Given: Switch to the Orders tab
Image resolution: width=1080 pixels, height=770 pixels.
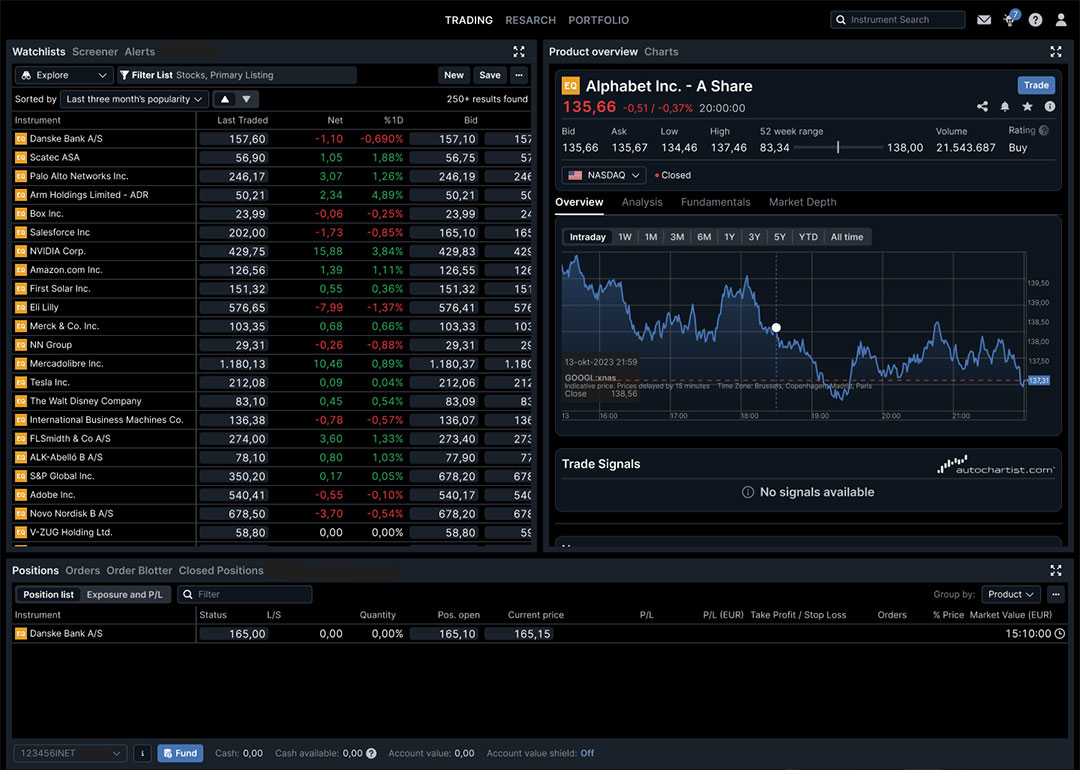Looking at the screenshot, I should (x=83, y=570).
